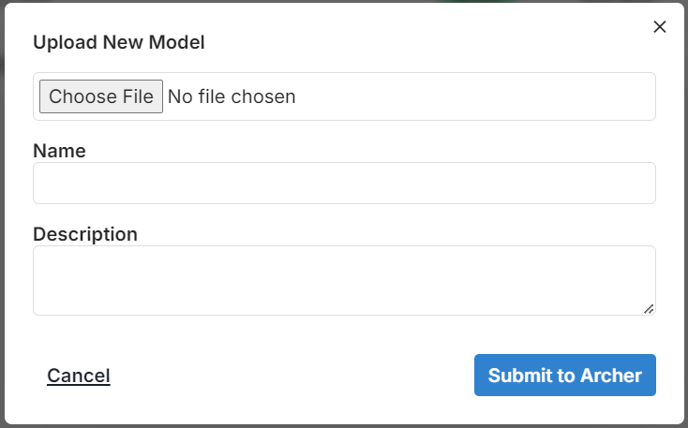Click the Cancel link
Image resolution: width=688 pixels, height=428 pixels.
point(79,376)
